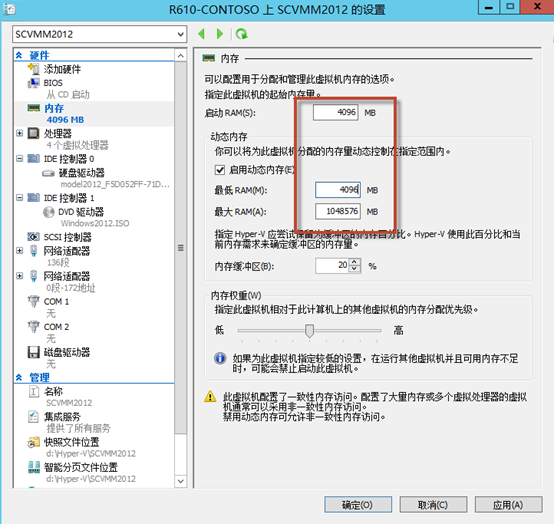The height and width of the screenshot is (524, 554).
Task: Toggle the 启用动态内存 checkbox
Action: coord(220,170)
